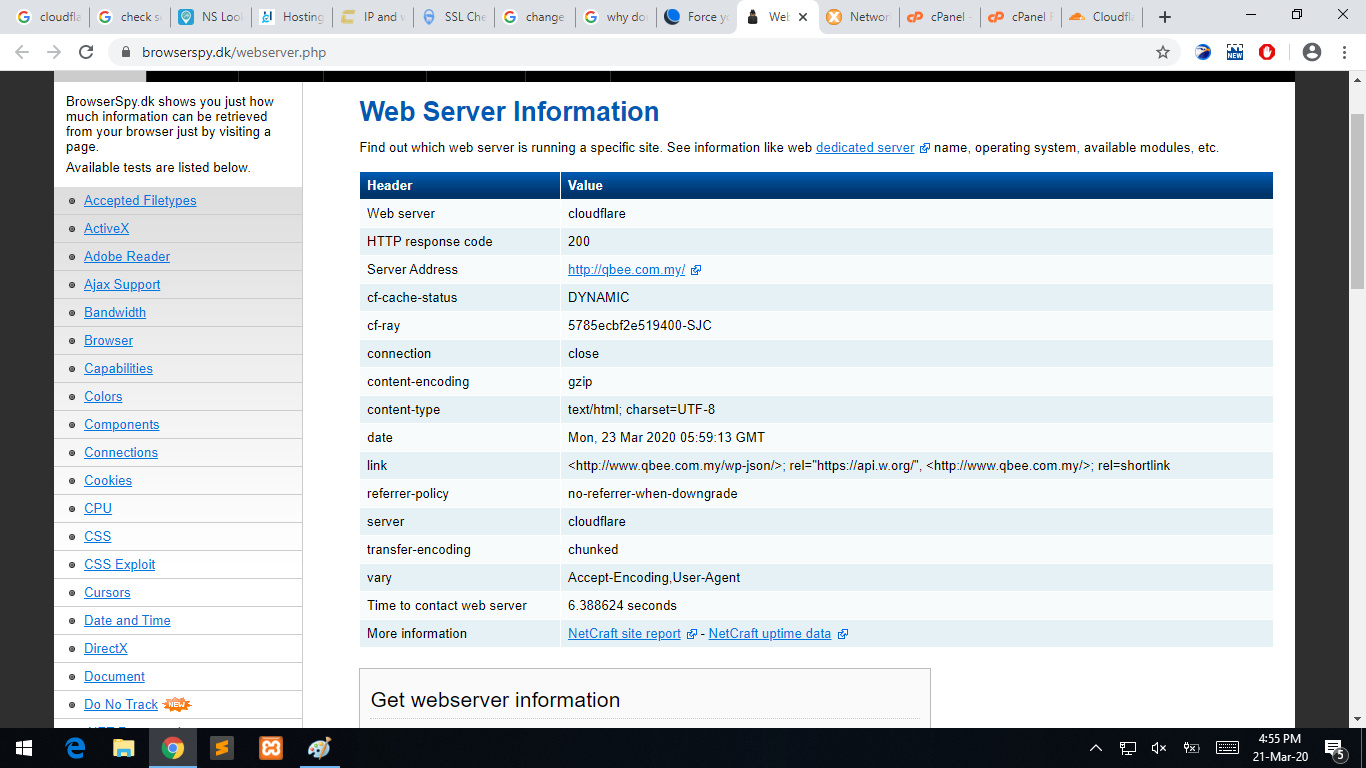Open the Bandwidth test link
This screenshot has width=1366, height=768.
click(x=115, y=313)
